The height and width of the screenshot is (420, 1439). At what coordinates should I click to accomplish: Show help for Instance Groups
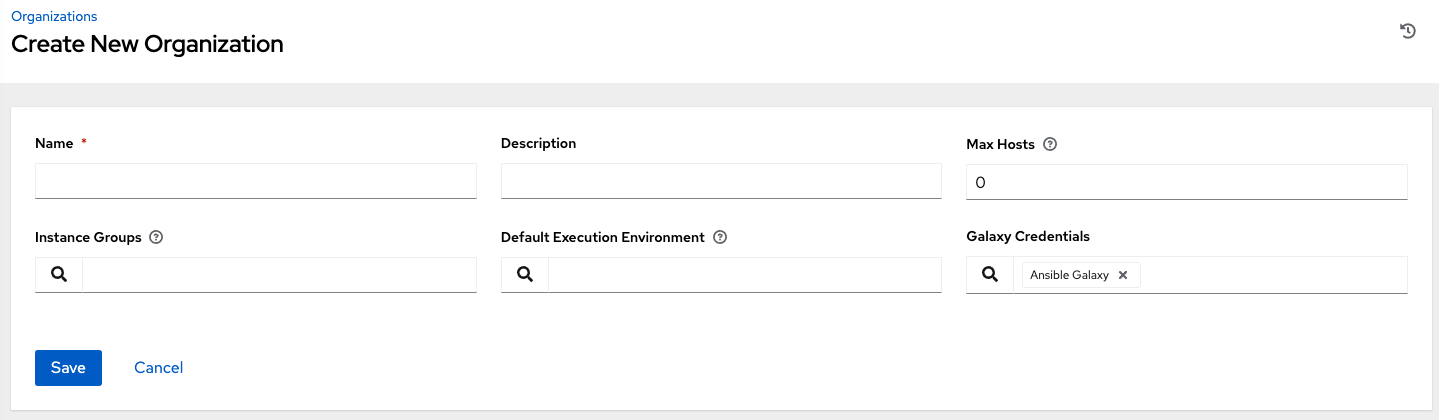pos(156,238)
